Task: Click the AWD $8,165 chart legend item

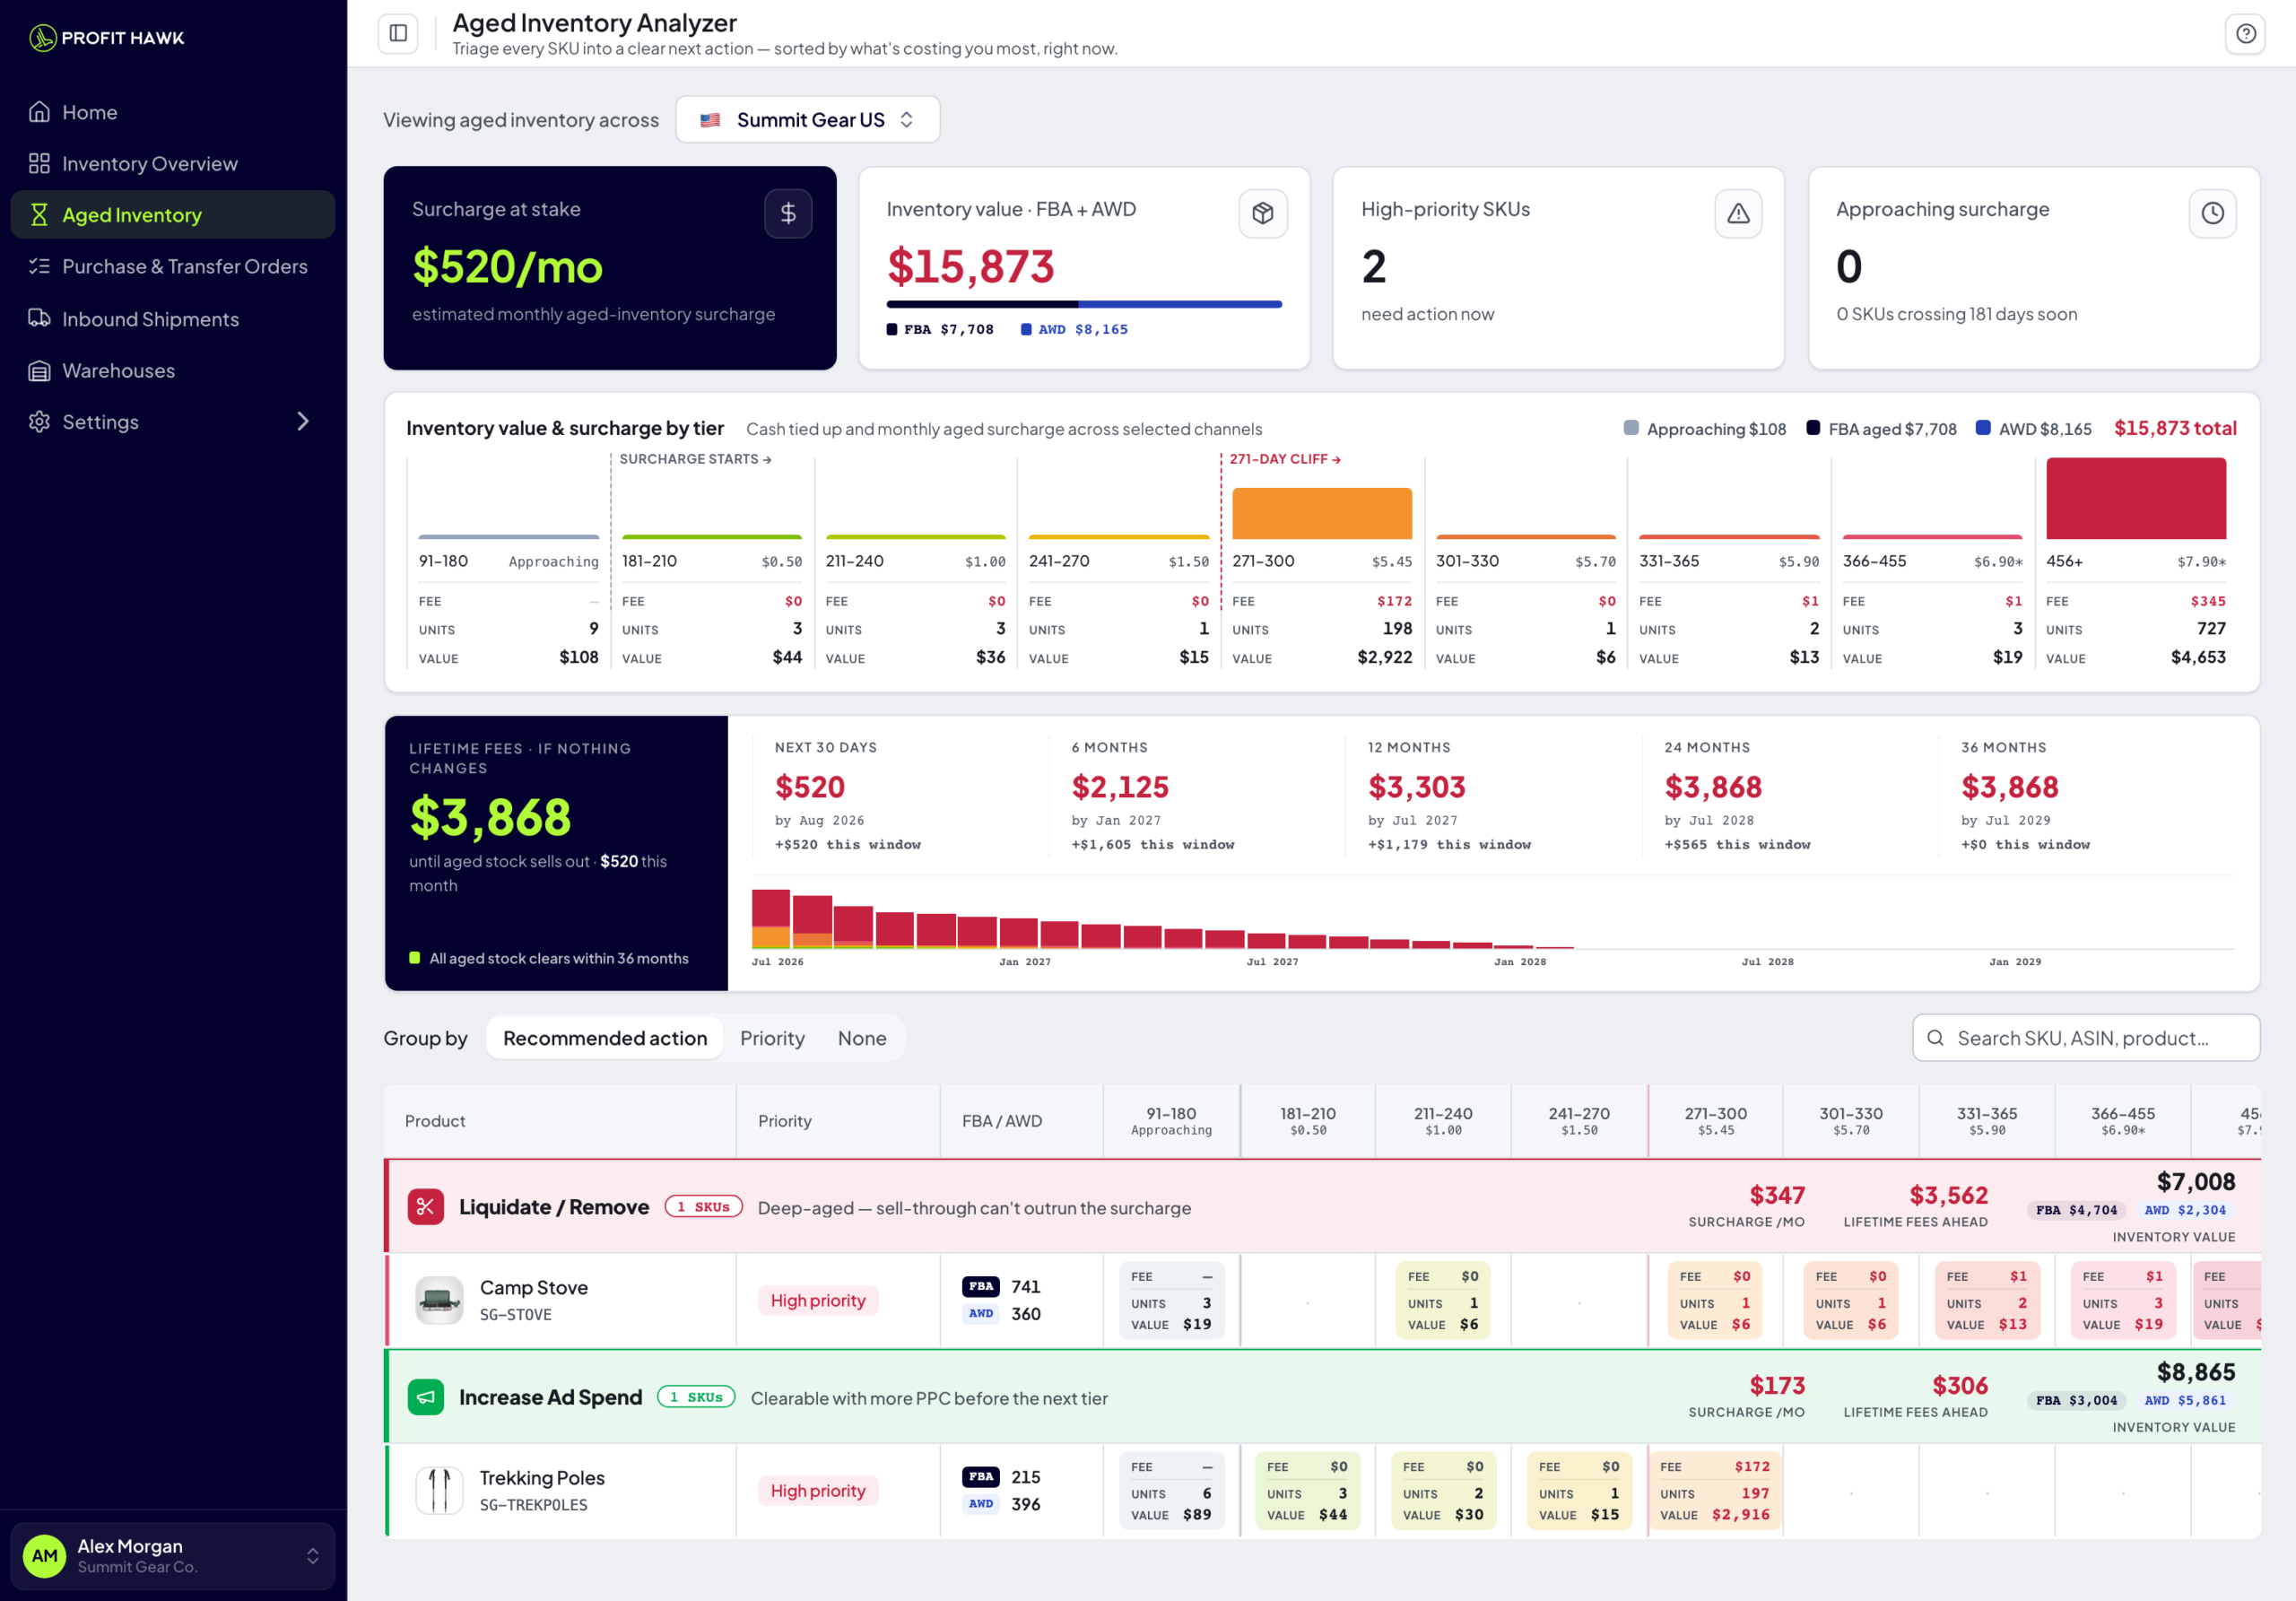Action: coord(2034,429)
